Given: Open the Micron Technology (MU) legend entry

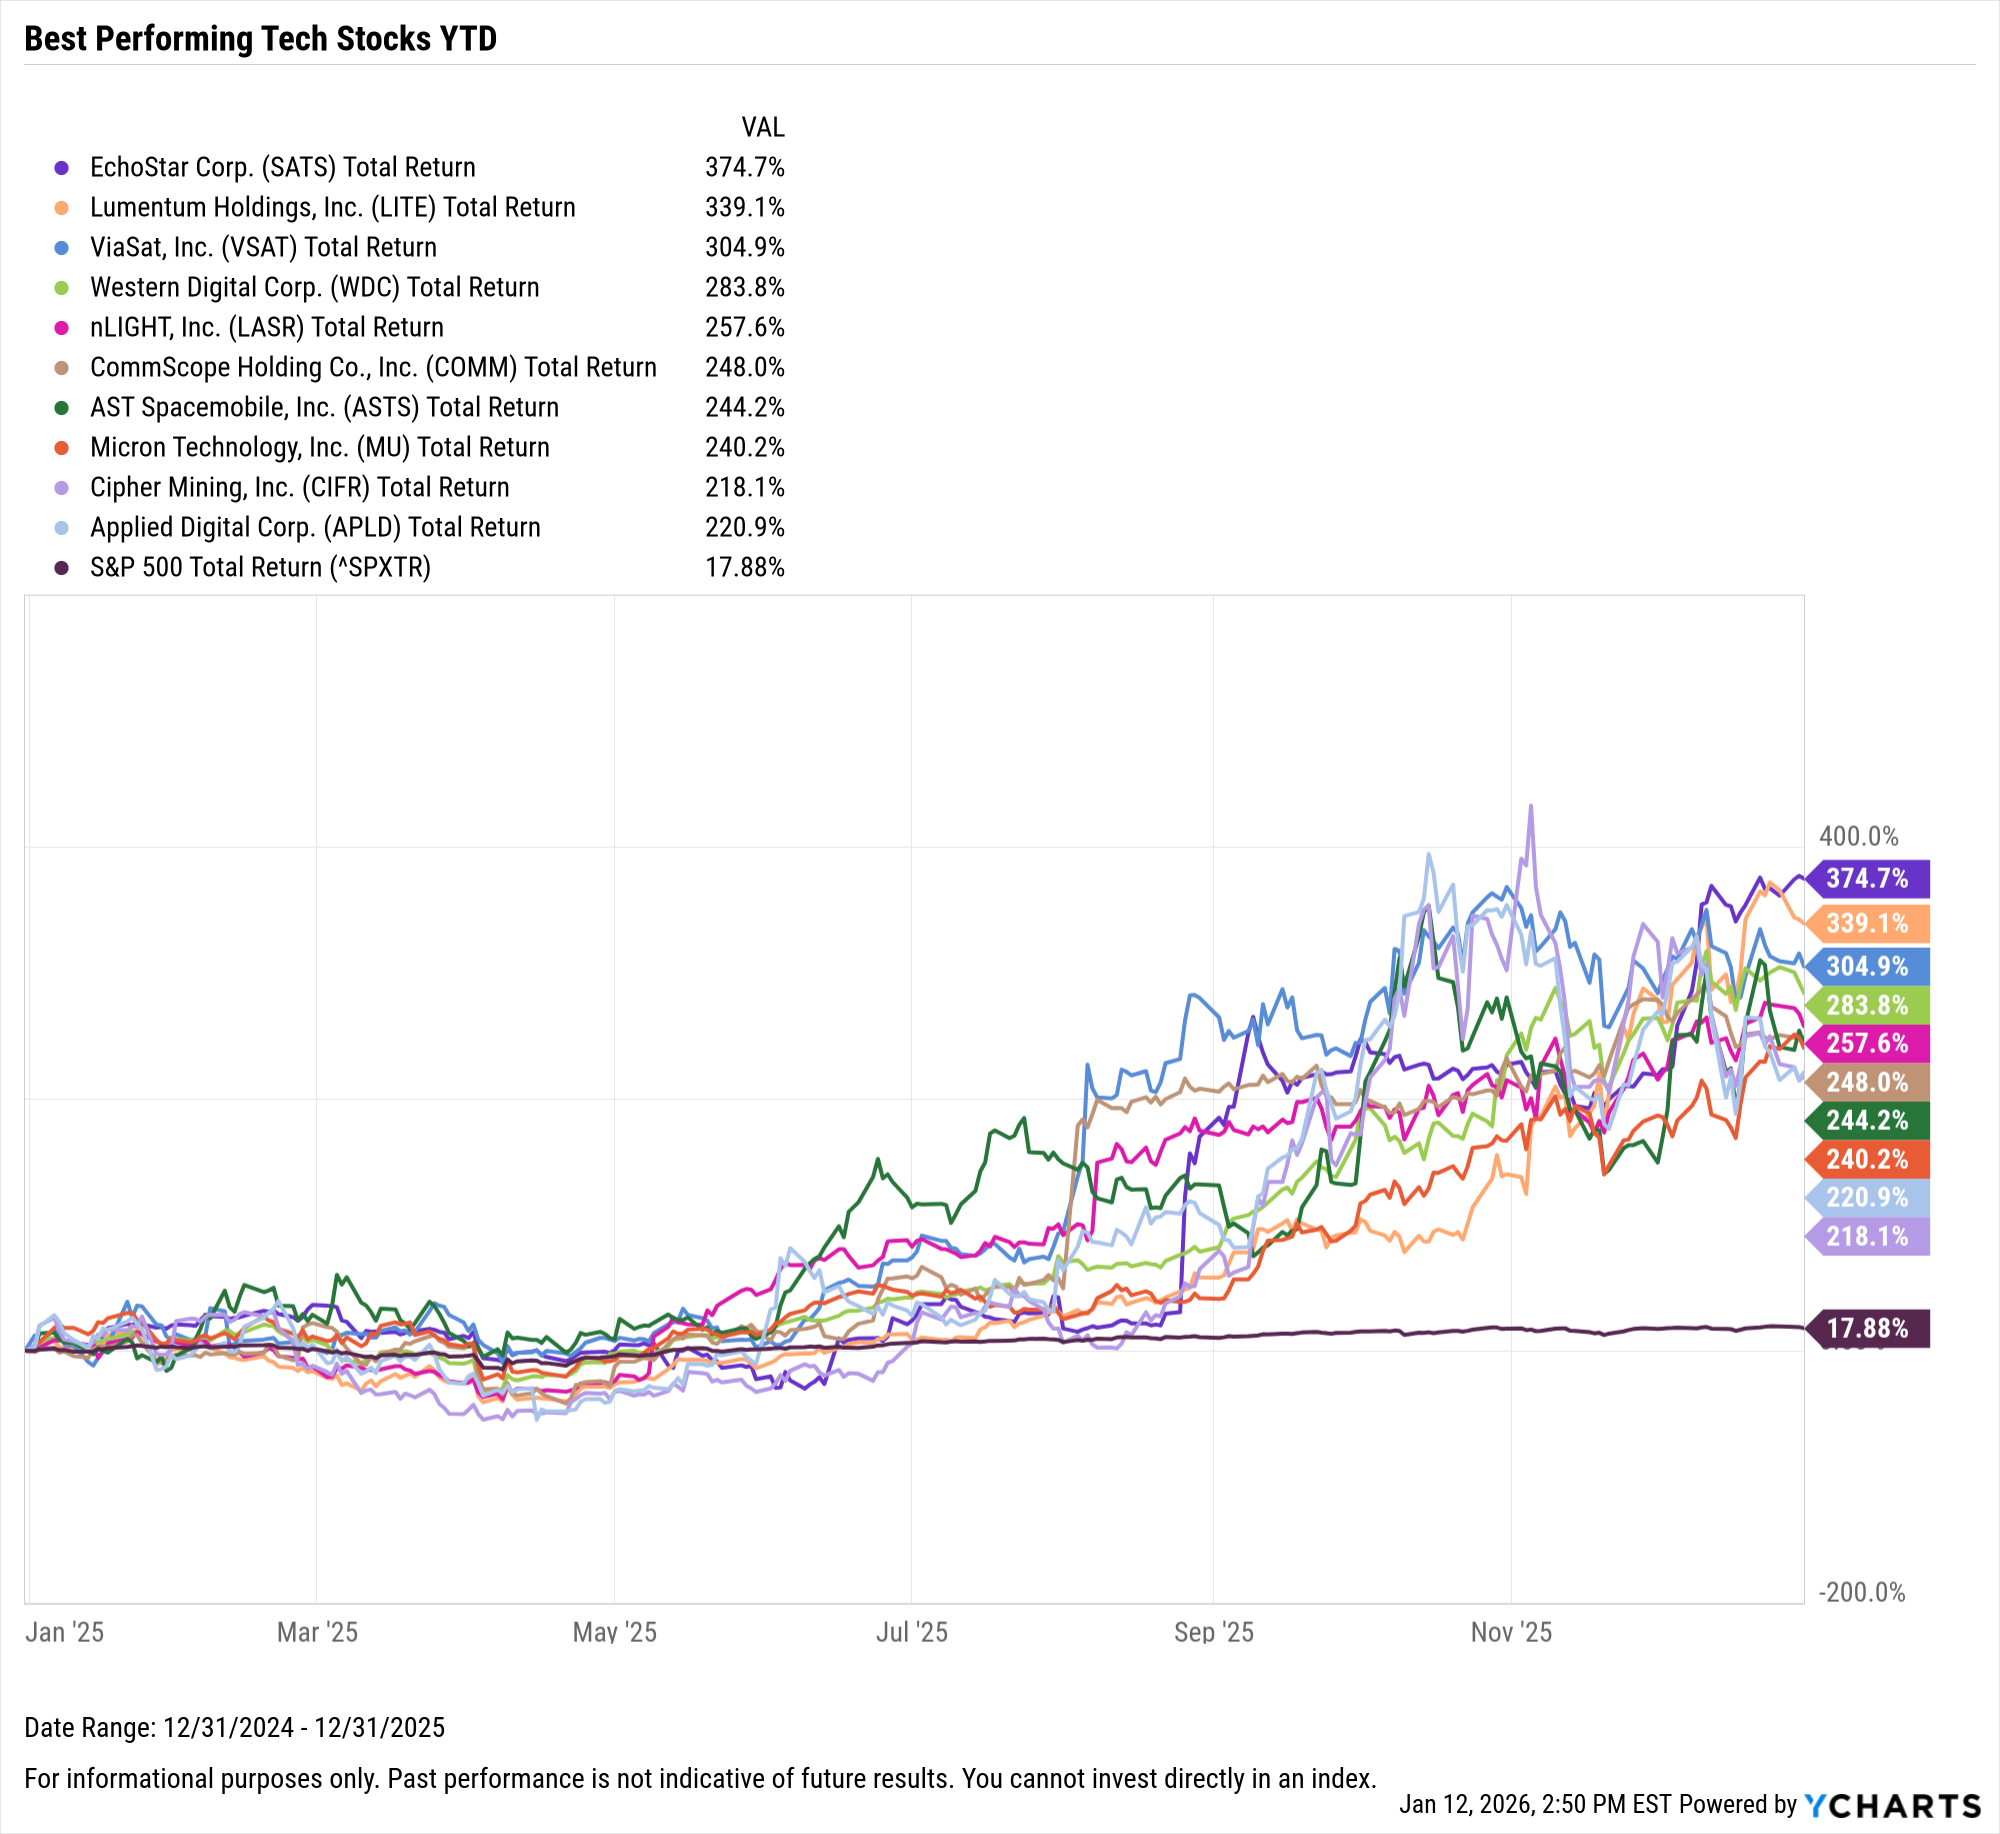Looking at the screenshot, I should pos(319,448).
